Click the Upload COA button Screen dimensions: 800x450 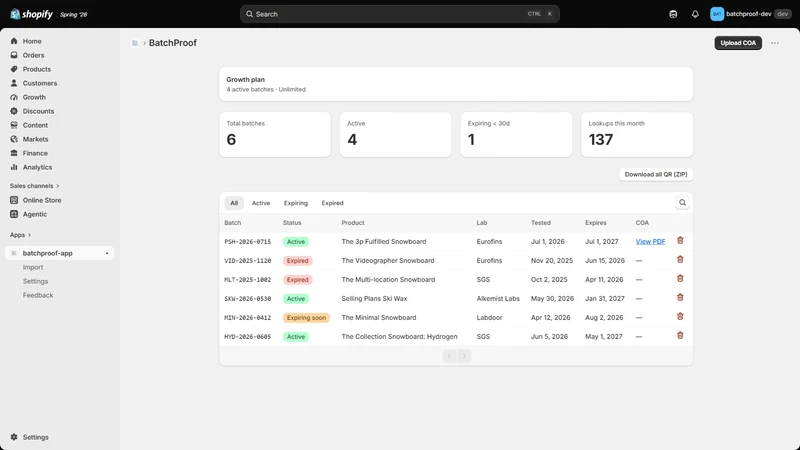coord(738,43)
